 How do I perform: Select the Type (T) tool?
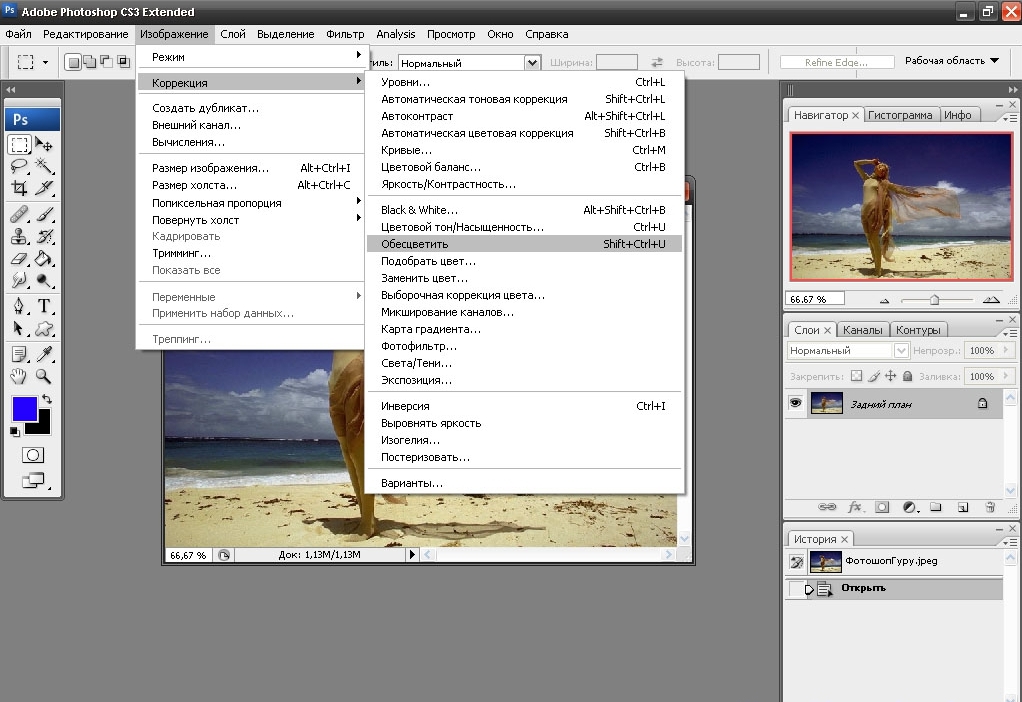44,306
